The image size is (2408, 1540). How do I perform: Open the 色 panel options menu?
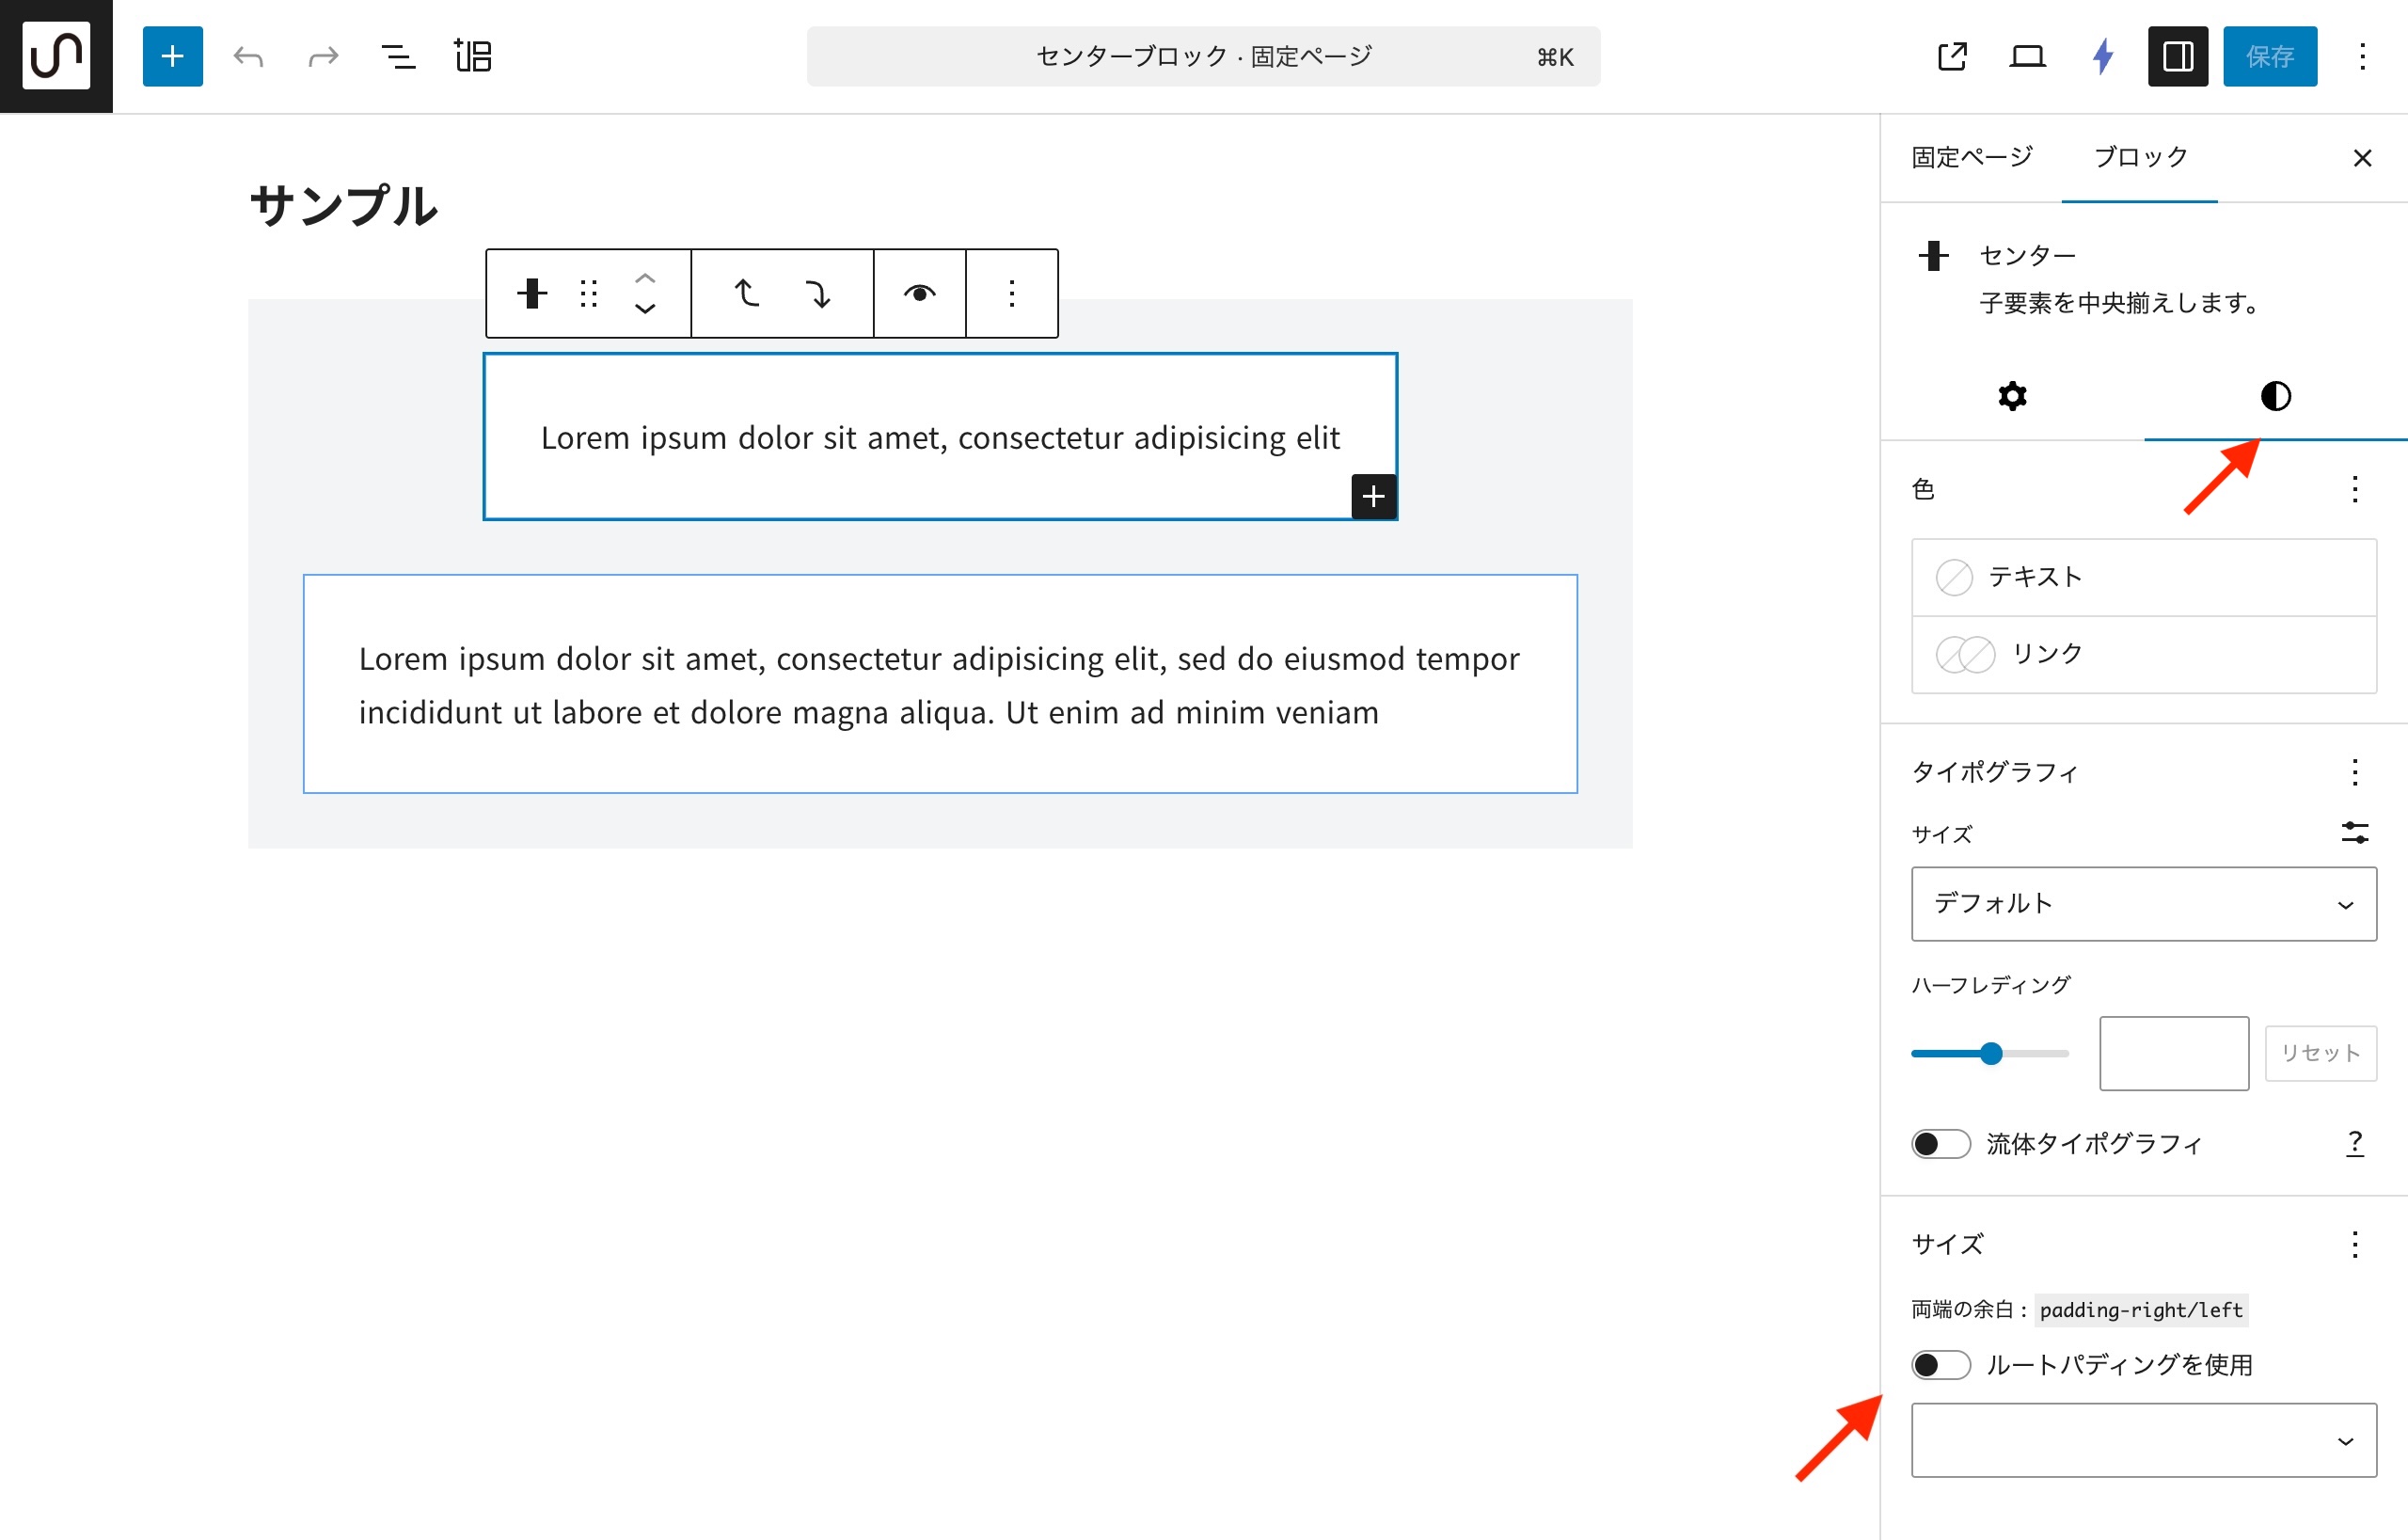coord(2355,489)
